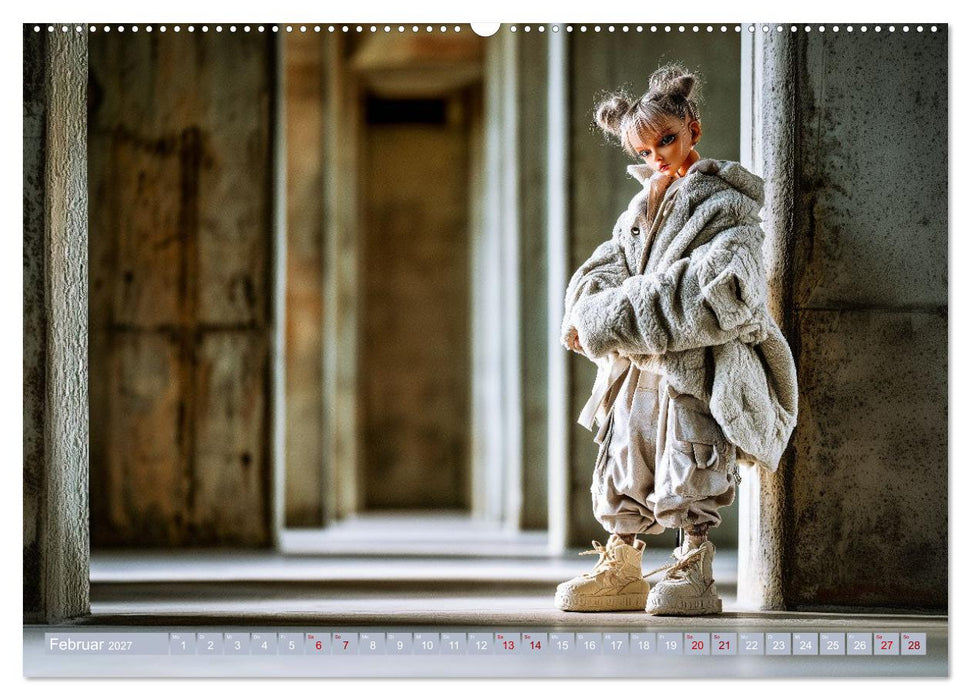Select day 19 in the calendar strip
Screen dimensions: 971x700
point(670,644)
